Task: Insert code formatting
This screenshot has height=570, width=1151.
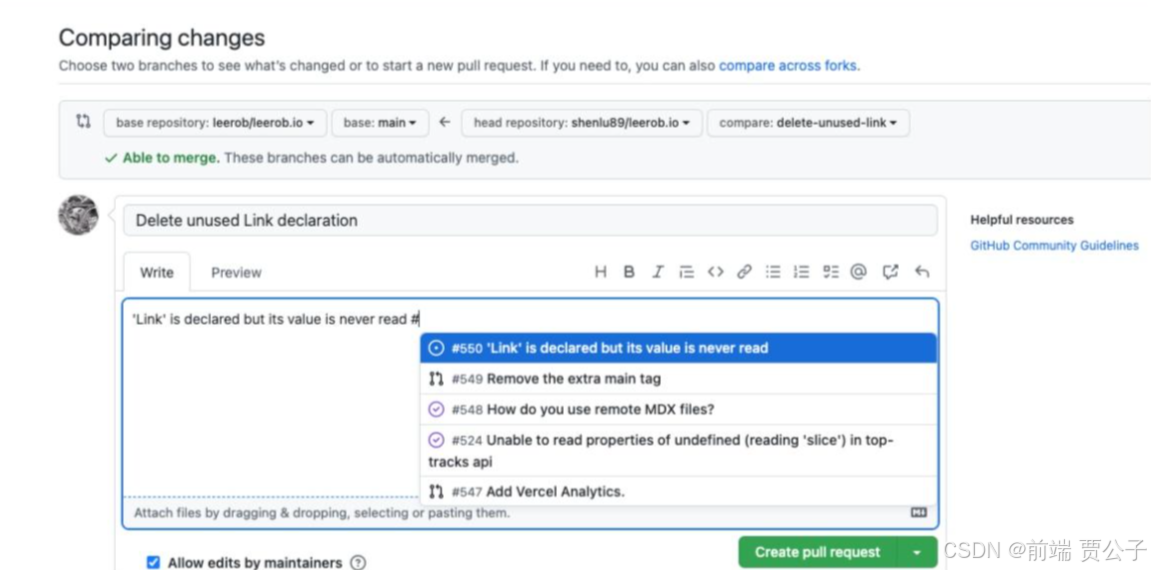Action: (716, 272)
